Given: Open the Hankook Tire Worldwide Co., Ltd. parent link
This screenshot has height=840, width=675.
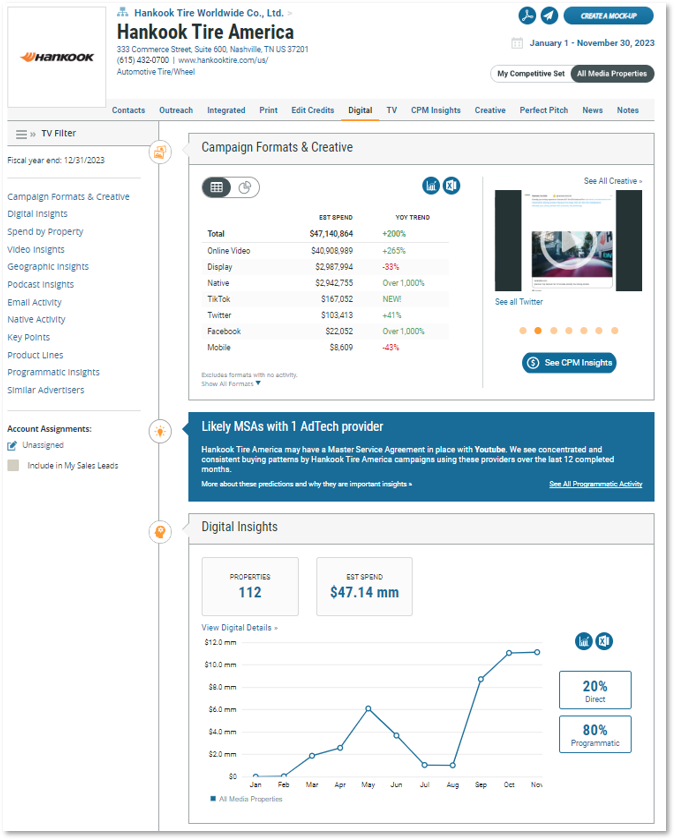Looking at the screenshot, I should 208,12.
